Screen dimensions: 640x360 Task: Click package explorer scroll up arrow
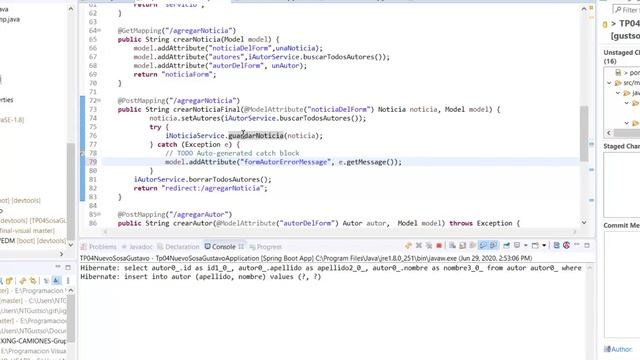point(71,9)
